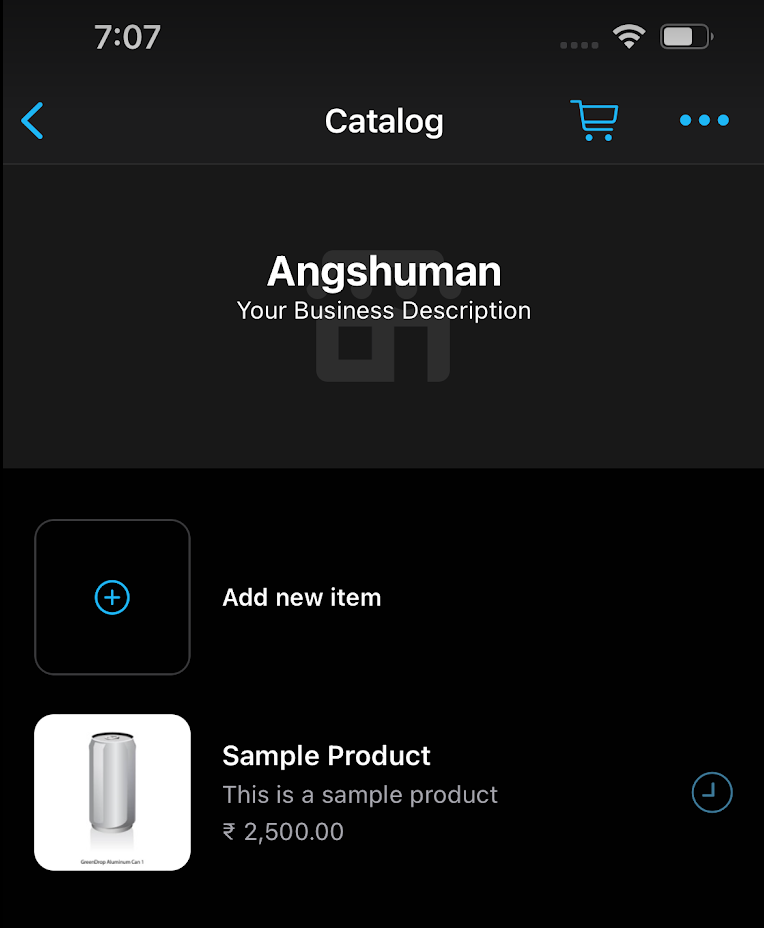Tap the clock icon beside Sample Product
The width and height of the screenshot is (764, 928).
(712, 793)
